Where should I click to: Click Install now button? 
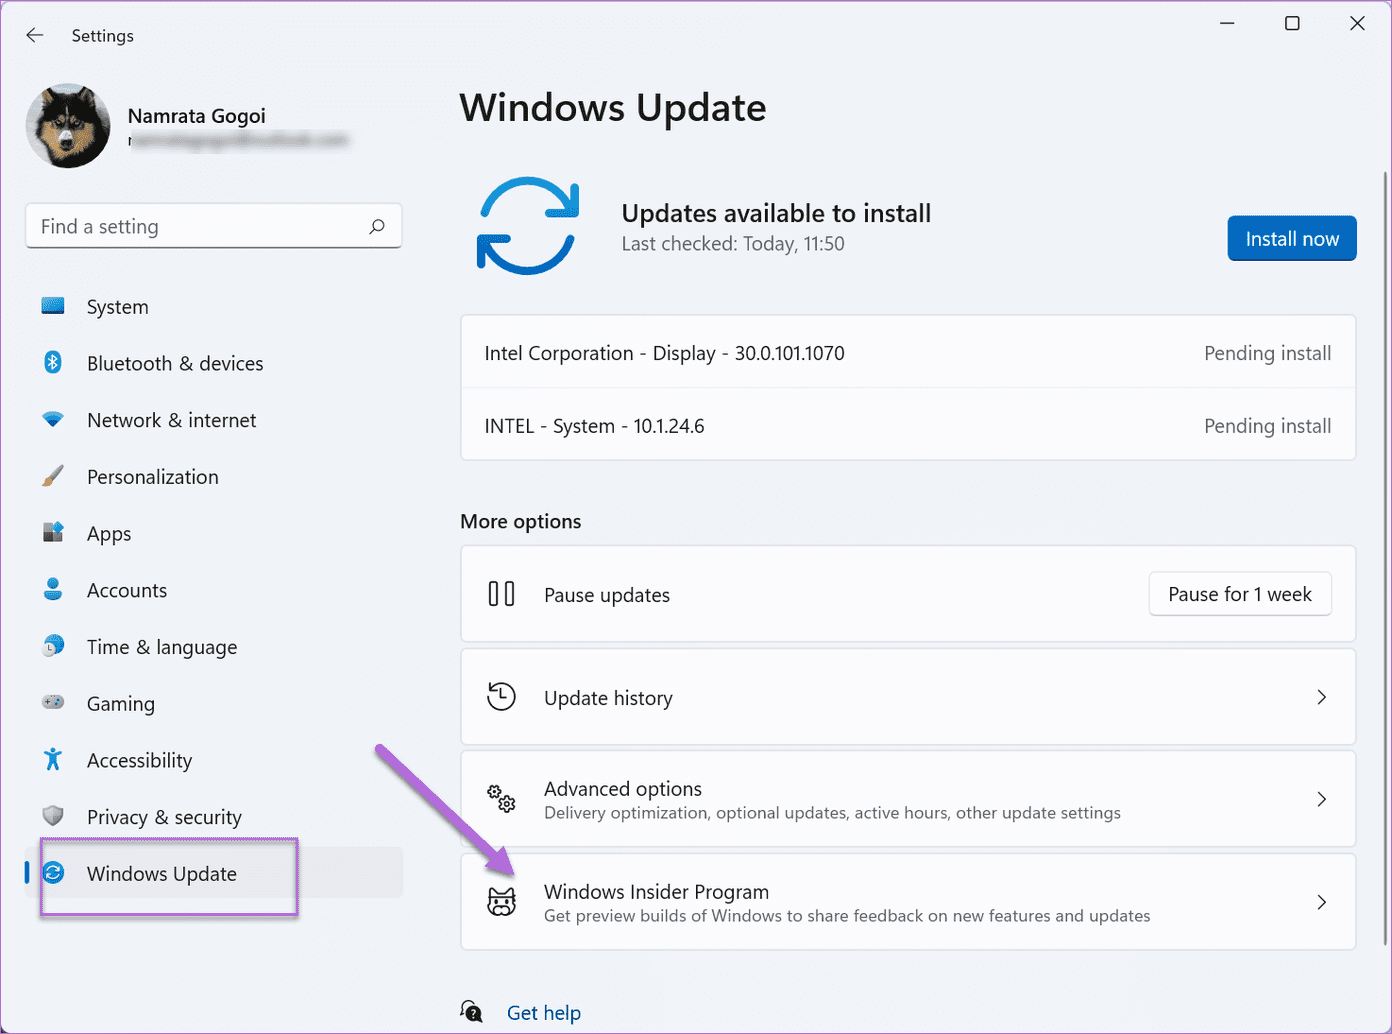(x=1292, y=238)
